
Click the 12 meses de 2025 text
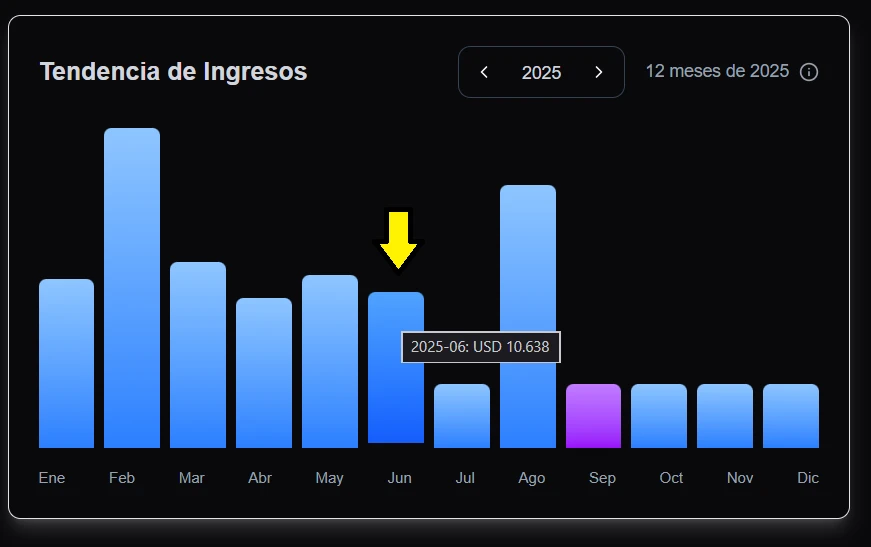tap(717, 72)
